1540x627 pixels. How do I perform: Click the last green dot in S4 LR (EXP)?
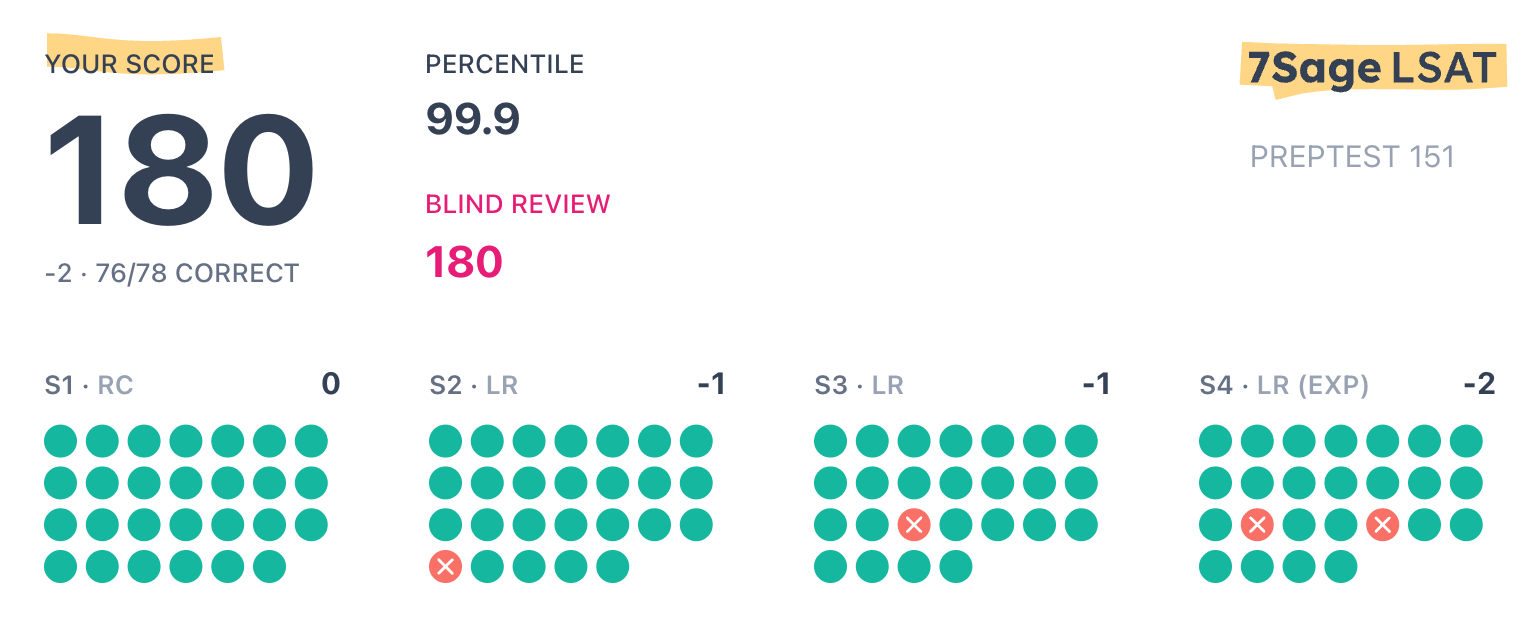point(1340,567)
